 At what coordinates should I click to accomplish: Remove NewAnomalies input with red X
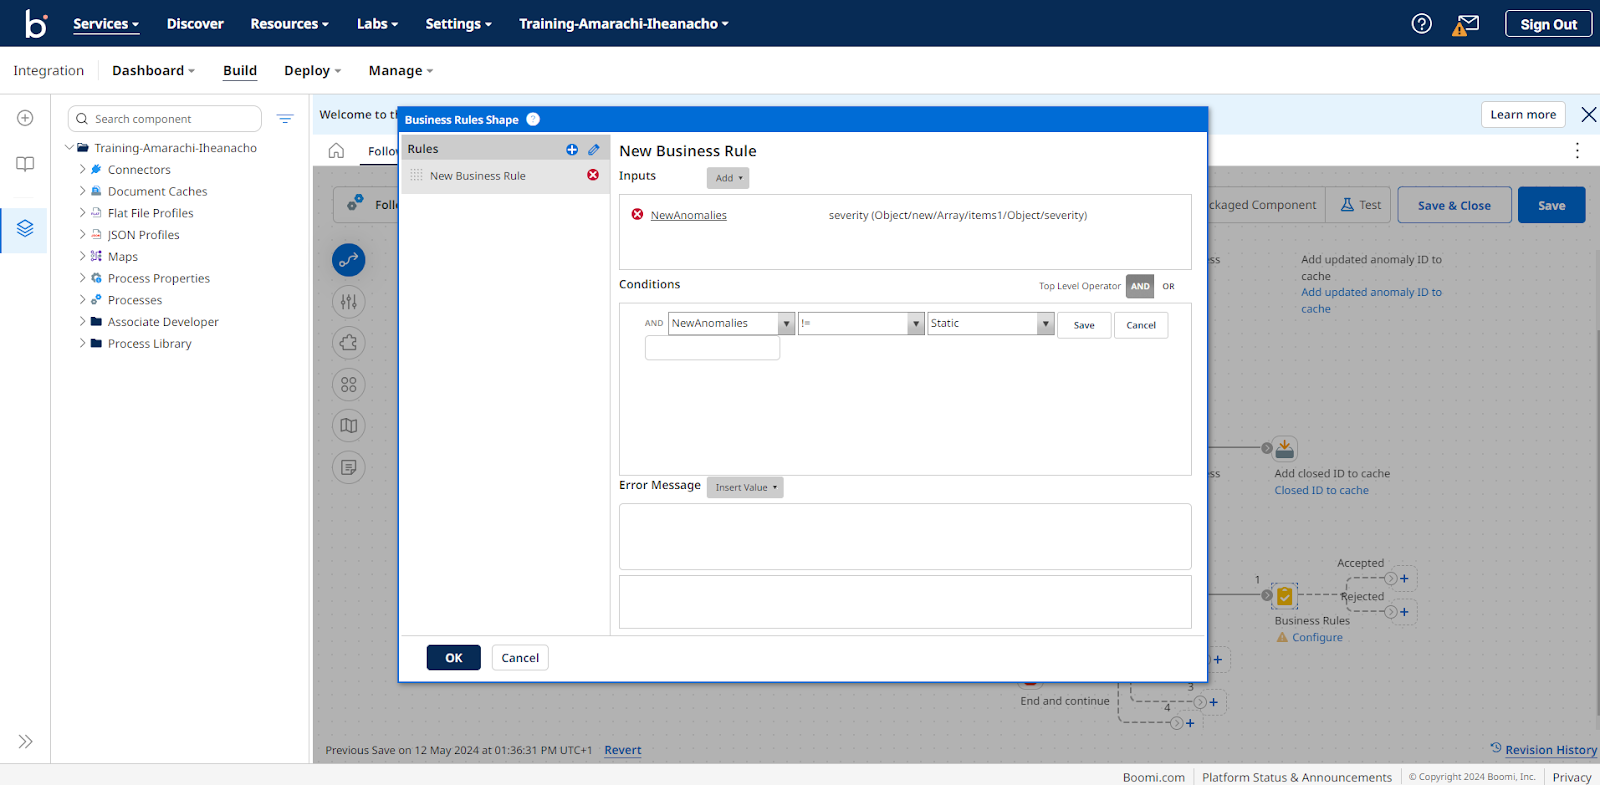(x=637, y=214)
